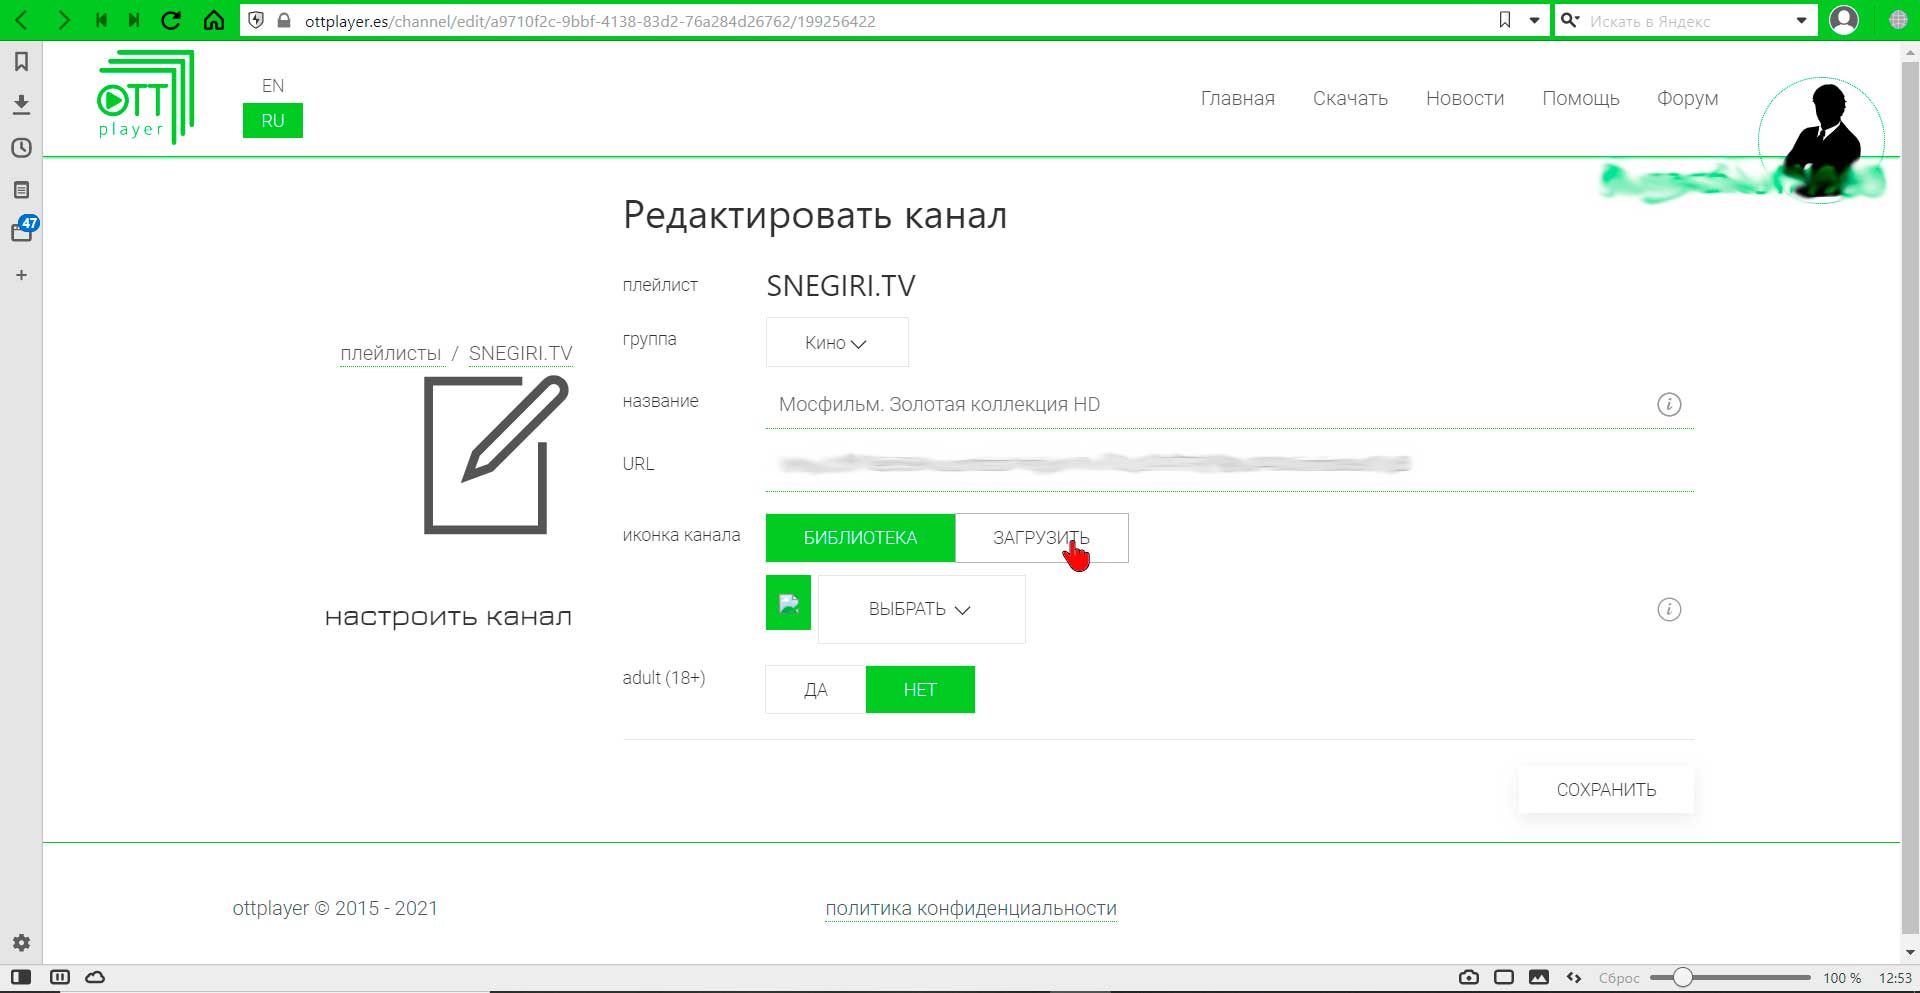The image size is (1920, 993).
Task: Save the channel with СОХРАНИТЬ
Action: (x=1606, y=790)
